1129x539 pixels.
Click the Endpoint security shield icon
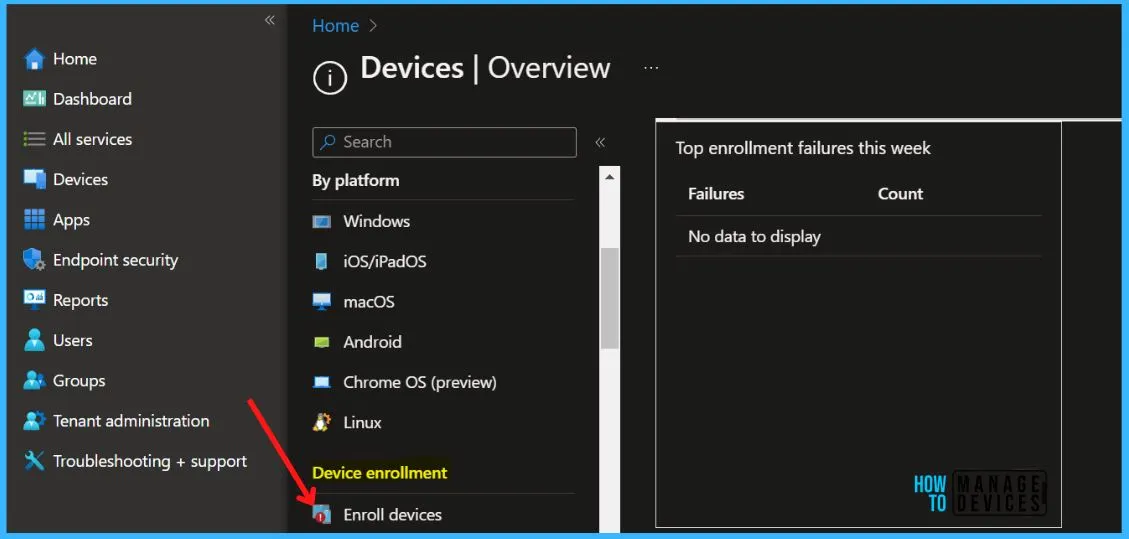(34, 260)
